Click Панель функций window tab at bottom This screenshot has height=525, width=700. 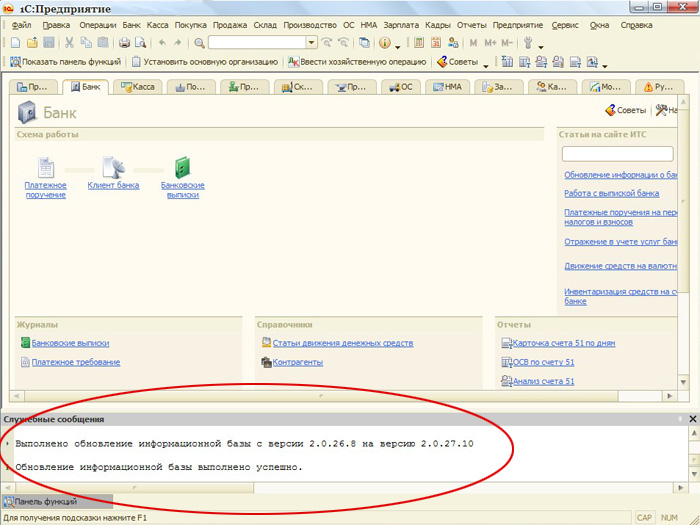click(57, 502)
